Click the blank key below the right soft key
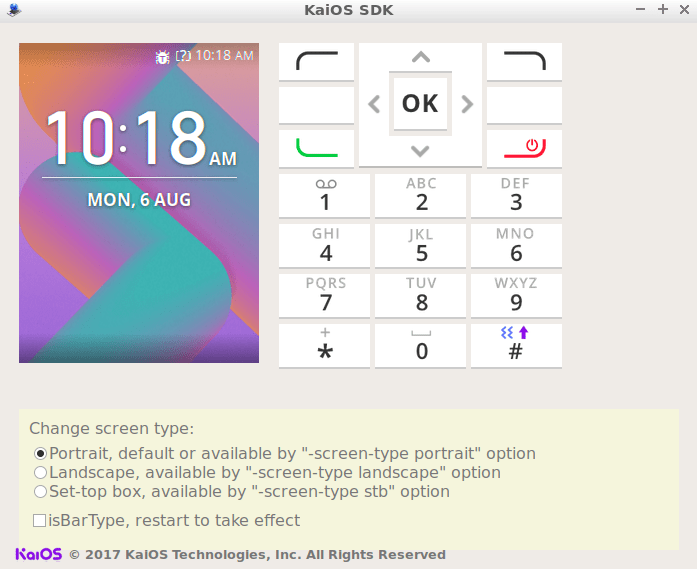Viewport: 697px width, 569px height. pos(525,105)
